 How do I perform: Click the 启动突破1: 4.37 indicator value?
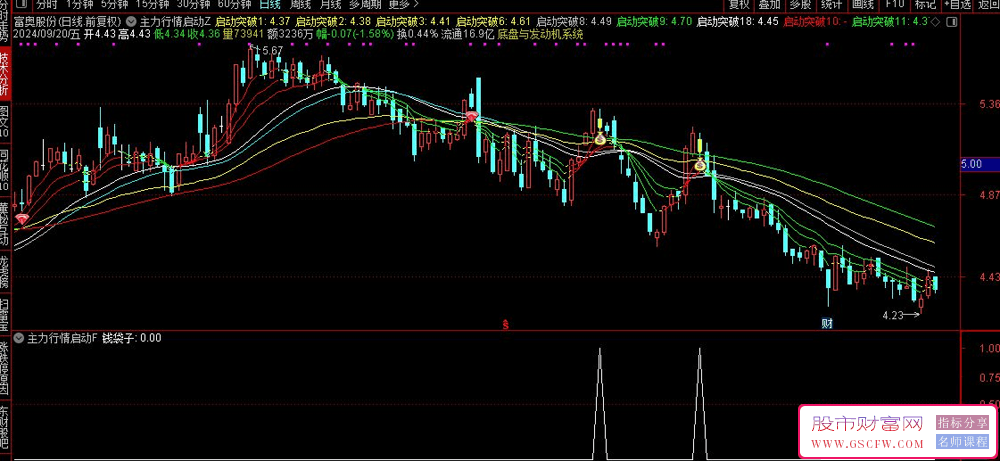tap(254, 21)
